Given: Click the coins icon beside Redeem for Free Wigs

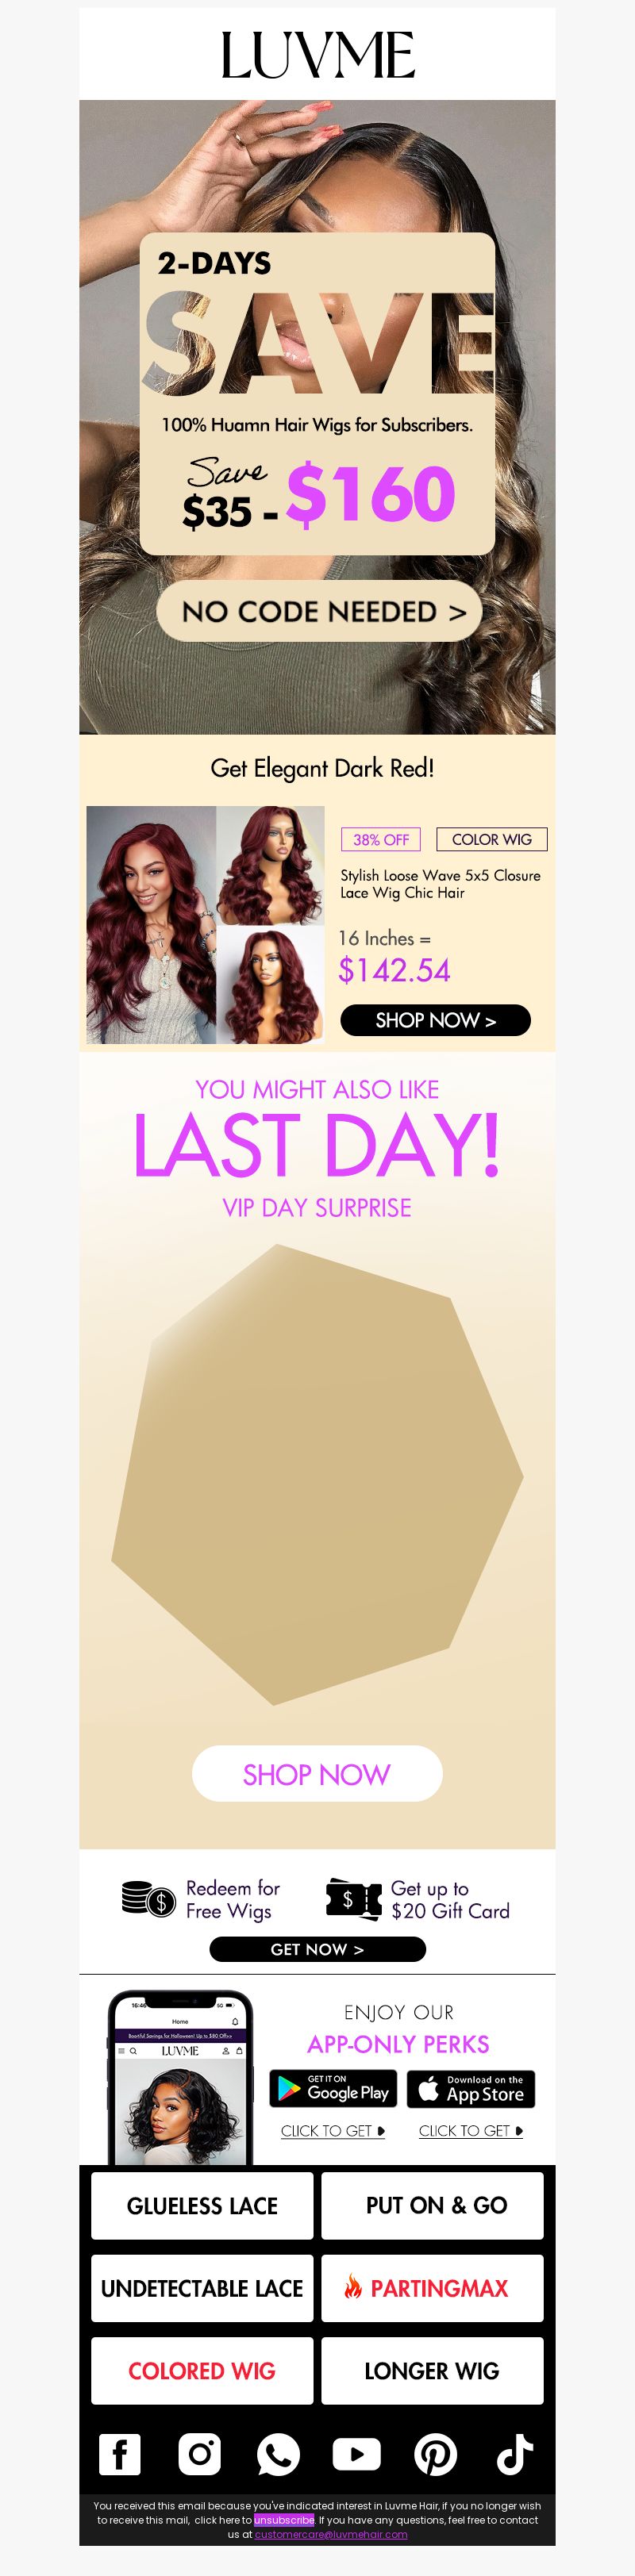Looking at the screenshot, I should [x=148, y=1898].
